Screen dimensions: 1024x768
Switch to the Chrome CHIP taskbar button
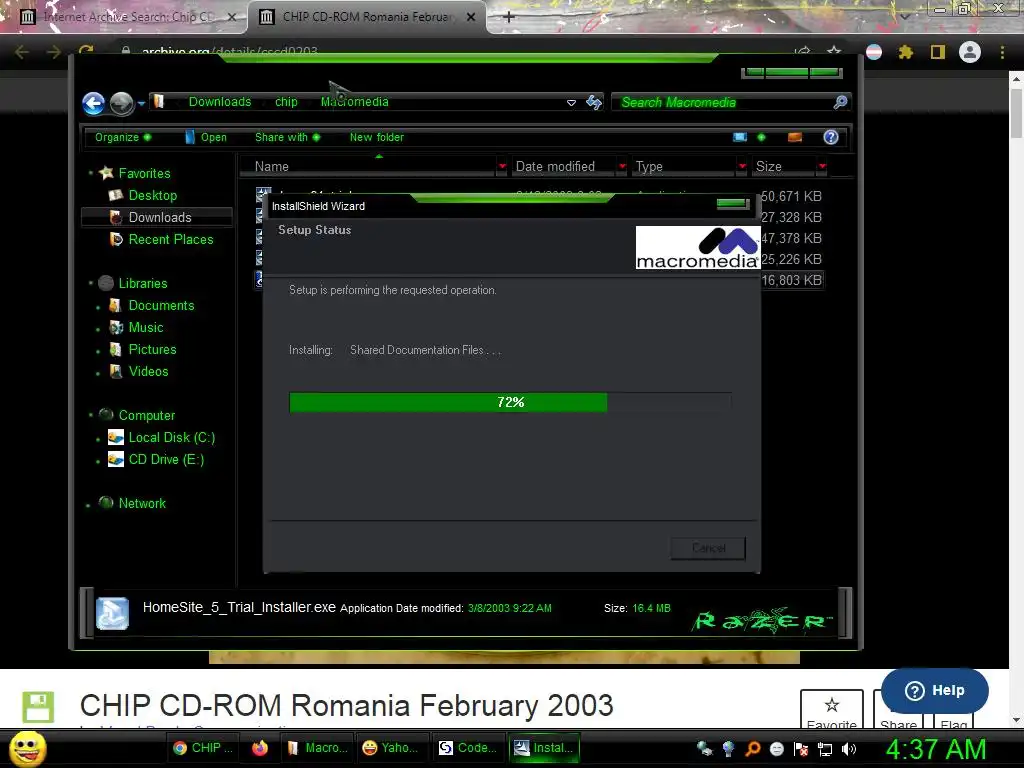click(x=202, y=748)
